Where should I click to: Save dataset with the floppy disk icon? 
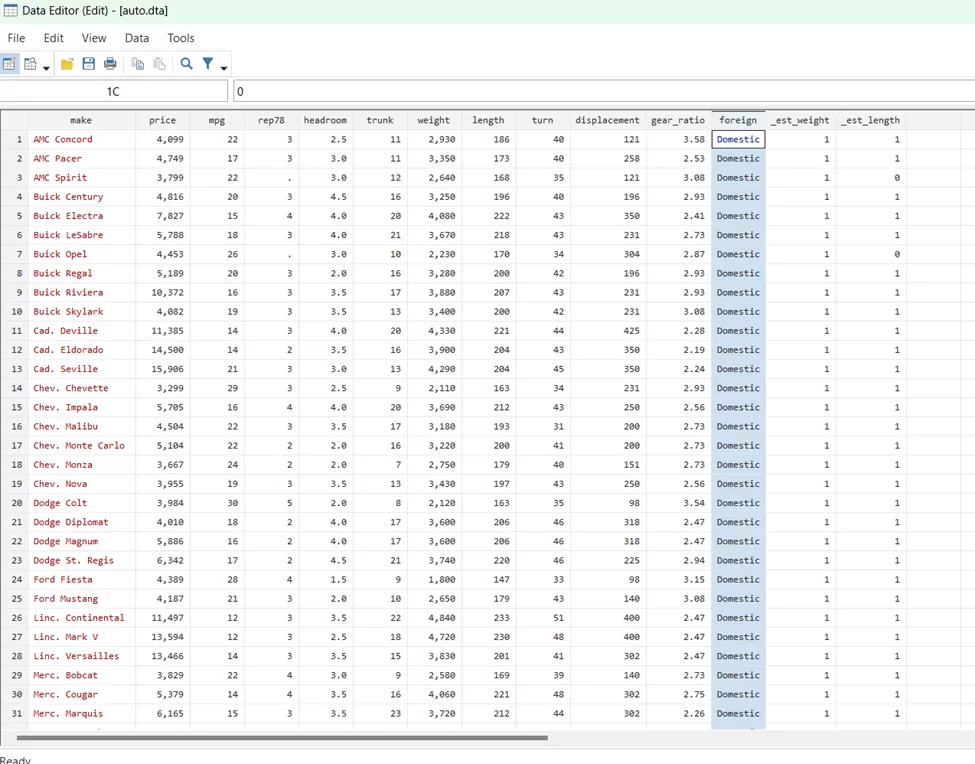pos(89,64)
